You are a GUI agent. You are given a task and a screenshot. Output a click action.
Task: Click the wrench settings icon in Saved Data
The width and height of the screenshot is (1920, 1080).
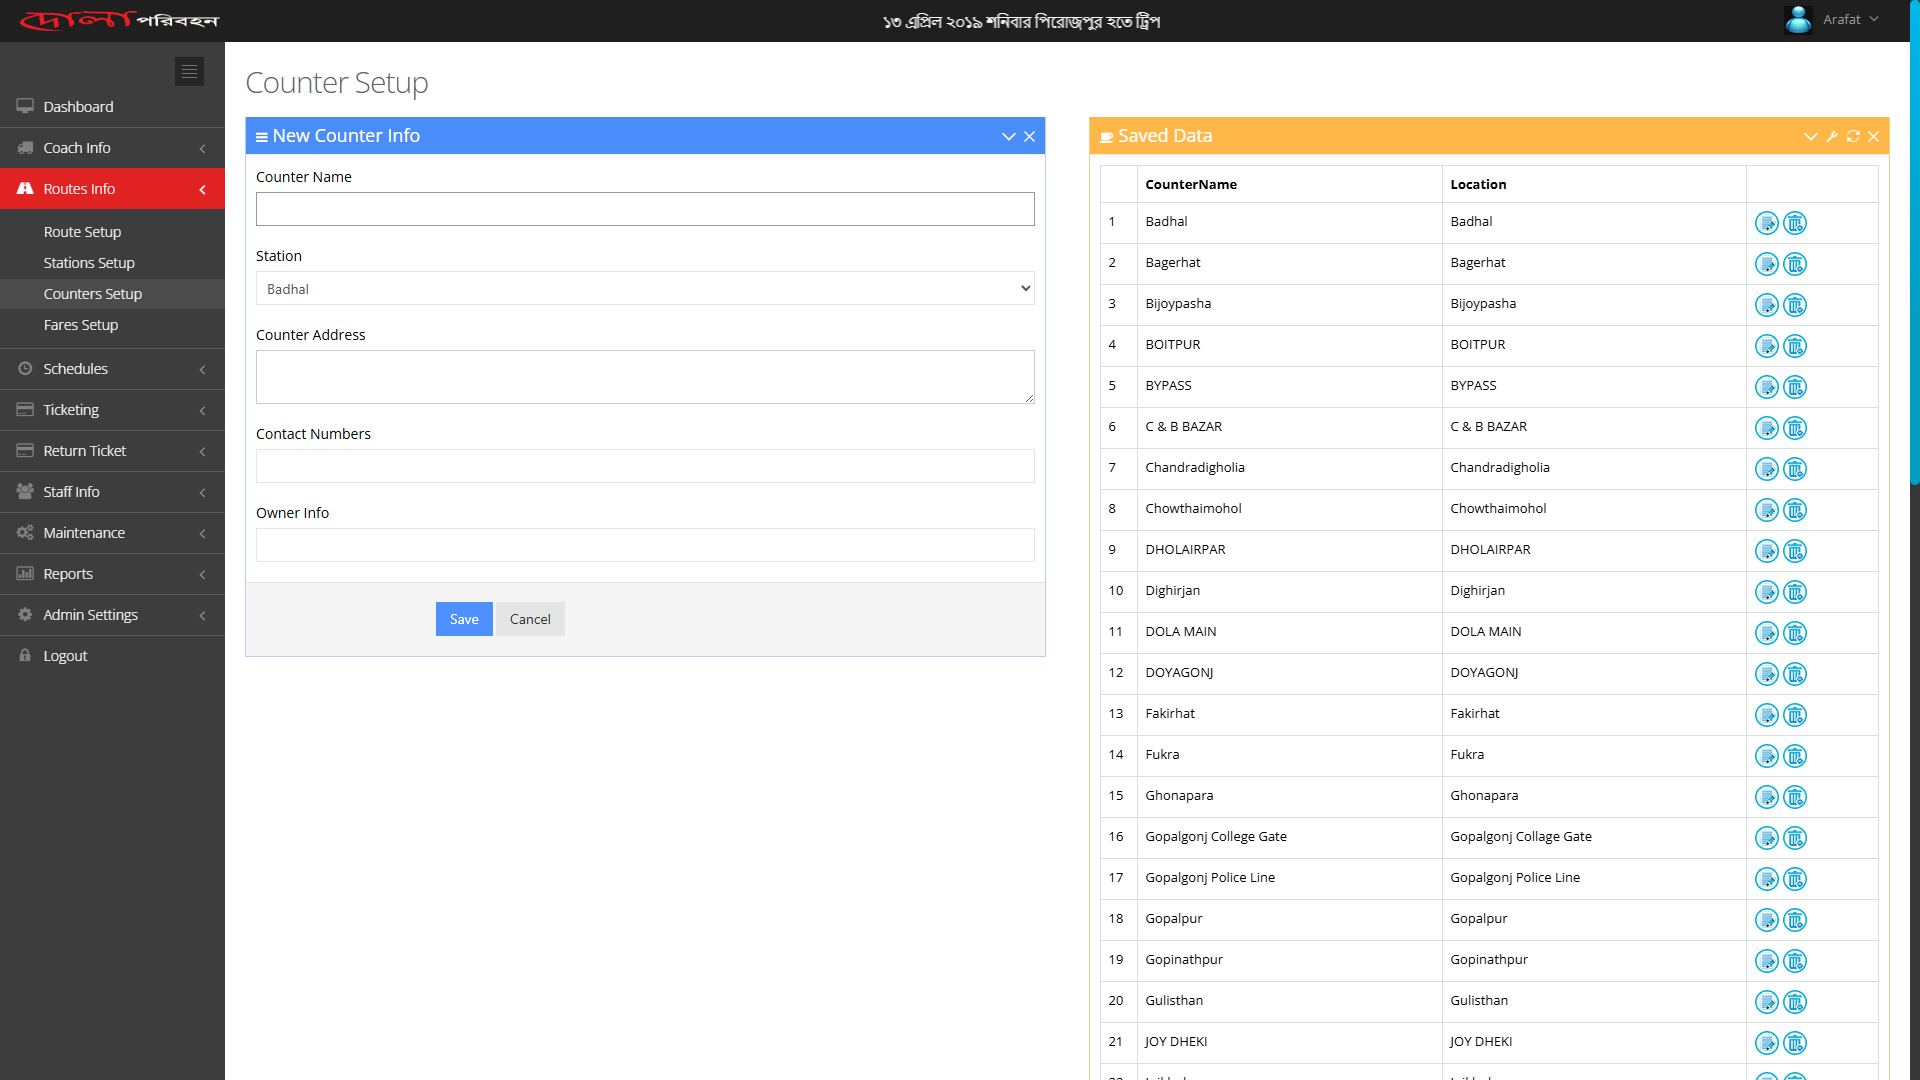1832,136
